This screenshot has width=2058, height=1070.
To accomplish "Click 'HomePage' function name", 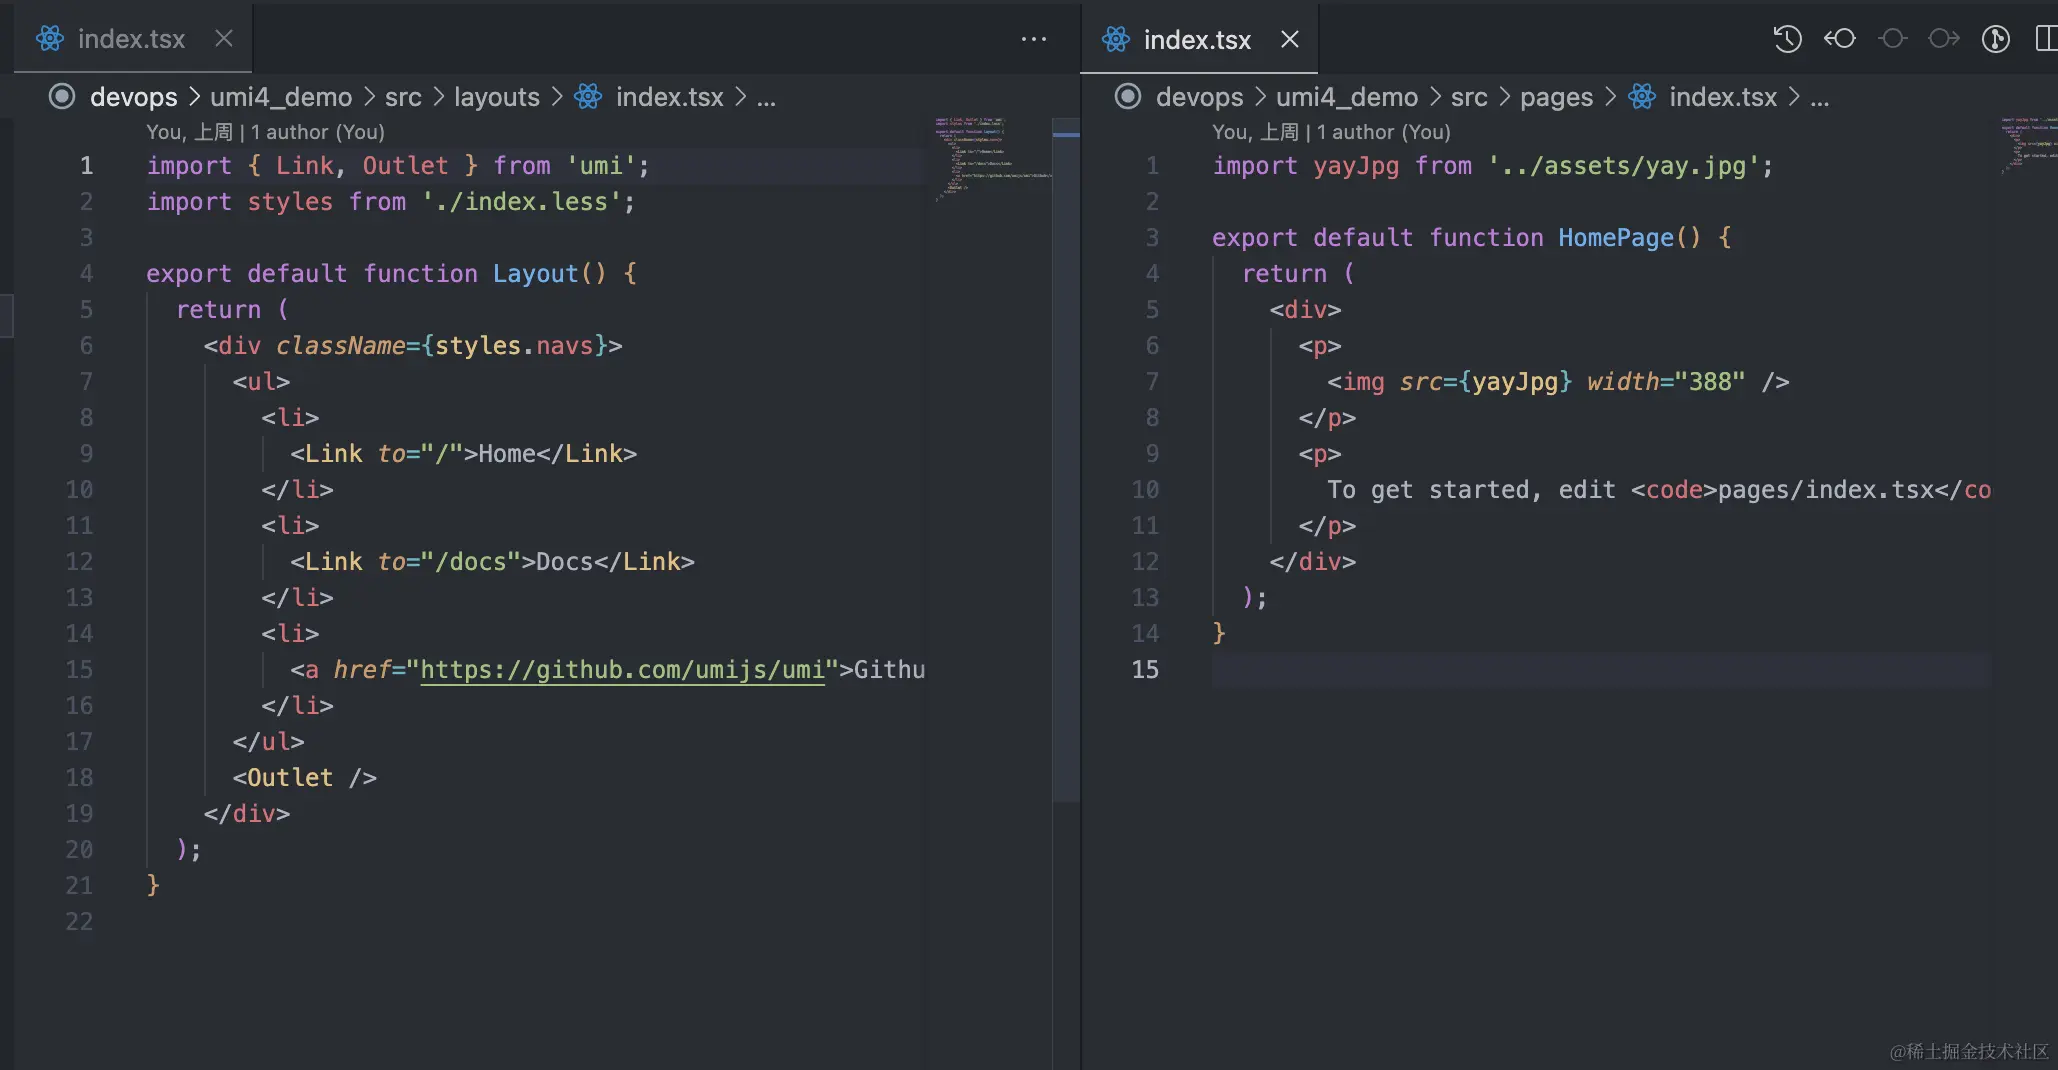I will (1616, 237).
